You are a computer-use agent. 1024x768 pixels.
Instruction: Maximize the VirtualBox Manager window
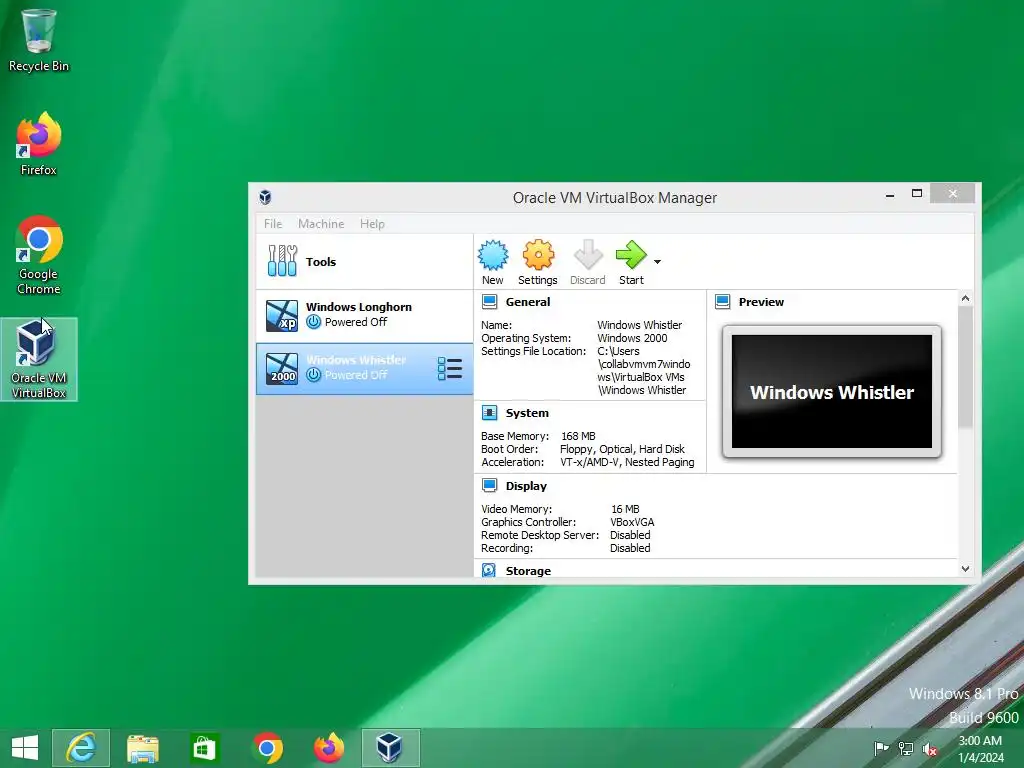point(917,194)
